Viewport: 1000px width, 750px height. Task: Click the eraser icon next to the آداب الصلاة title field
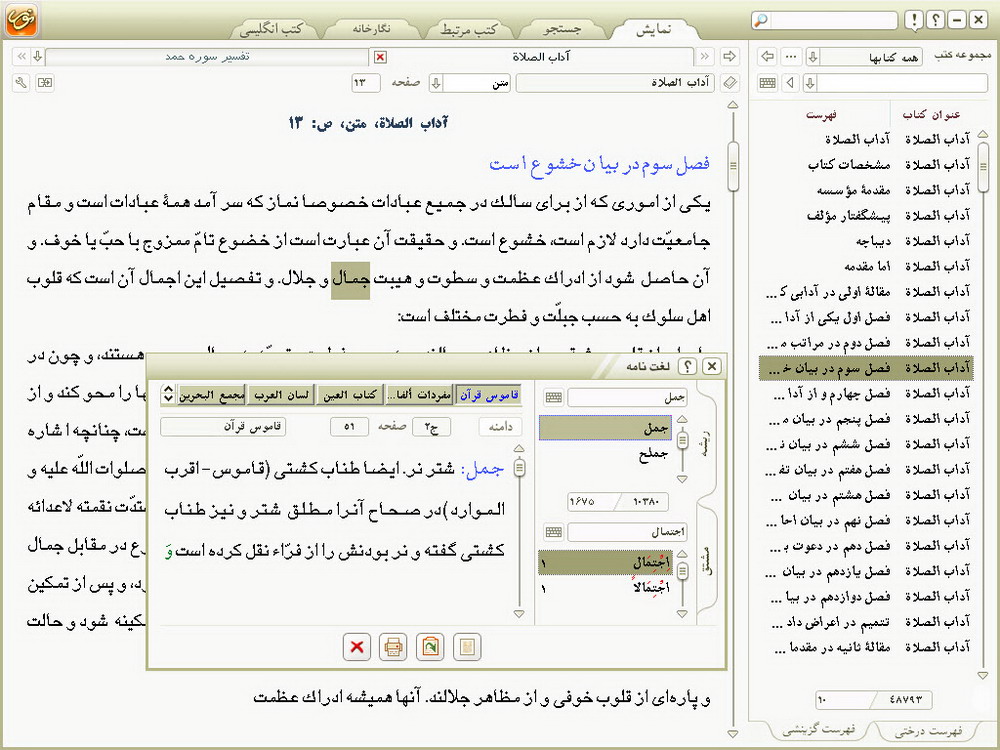[x=730, y=83]
